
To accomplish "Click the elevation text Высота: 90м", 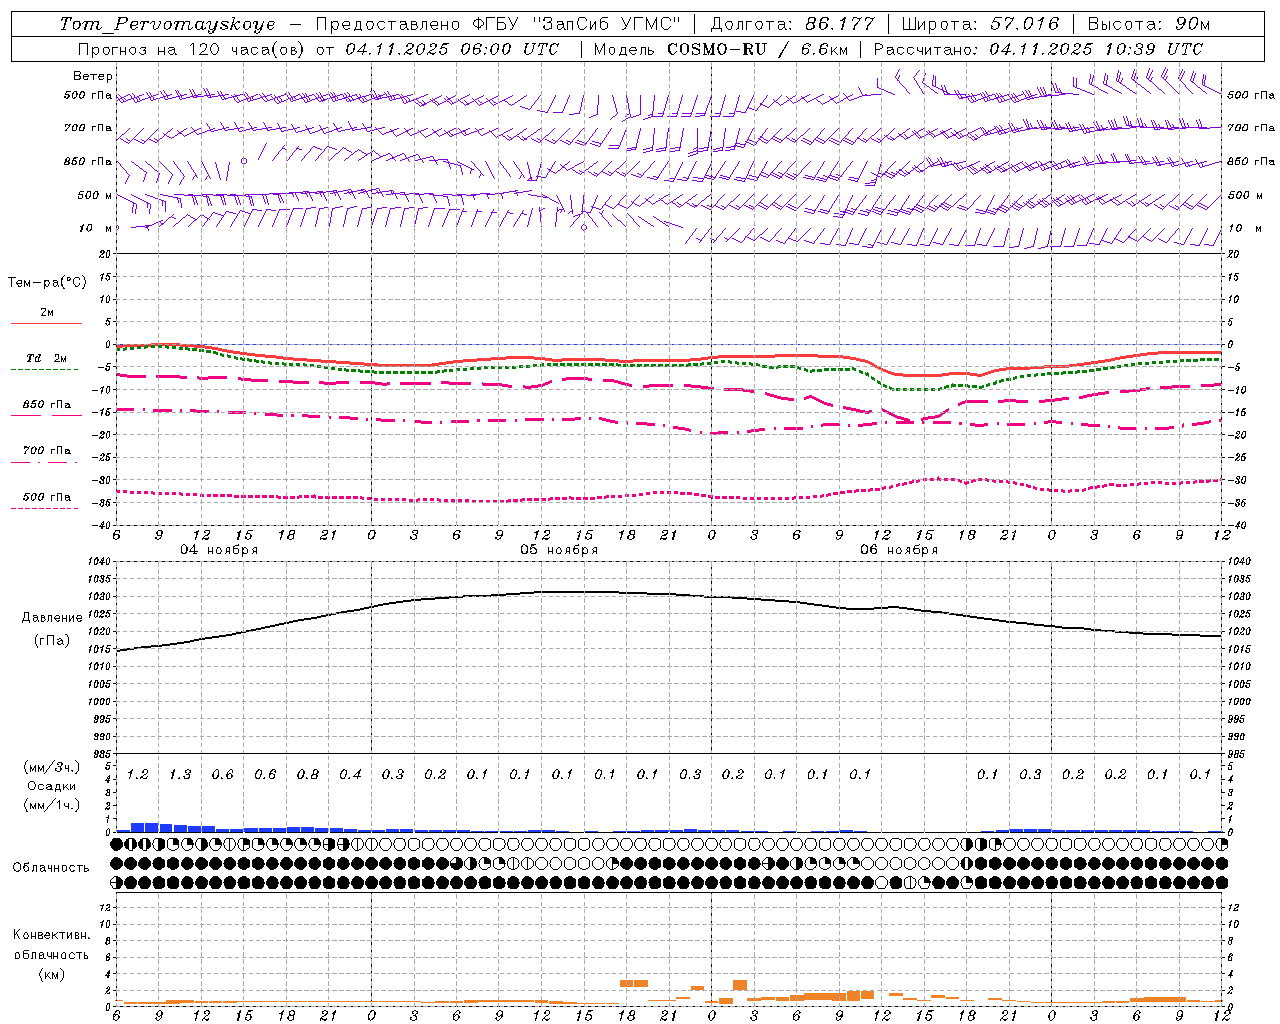I will 1148,24.
